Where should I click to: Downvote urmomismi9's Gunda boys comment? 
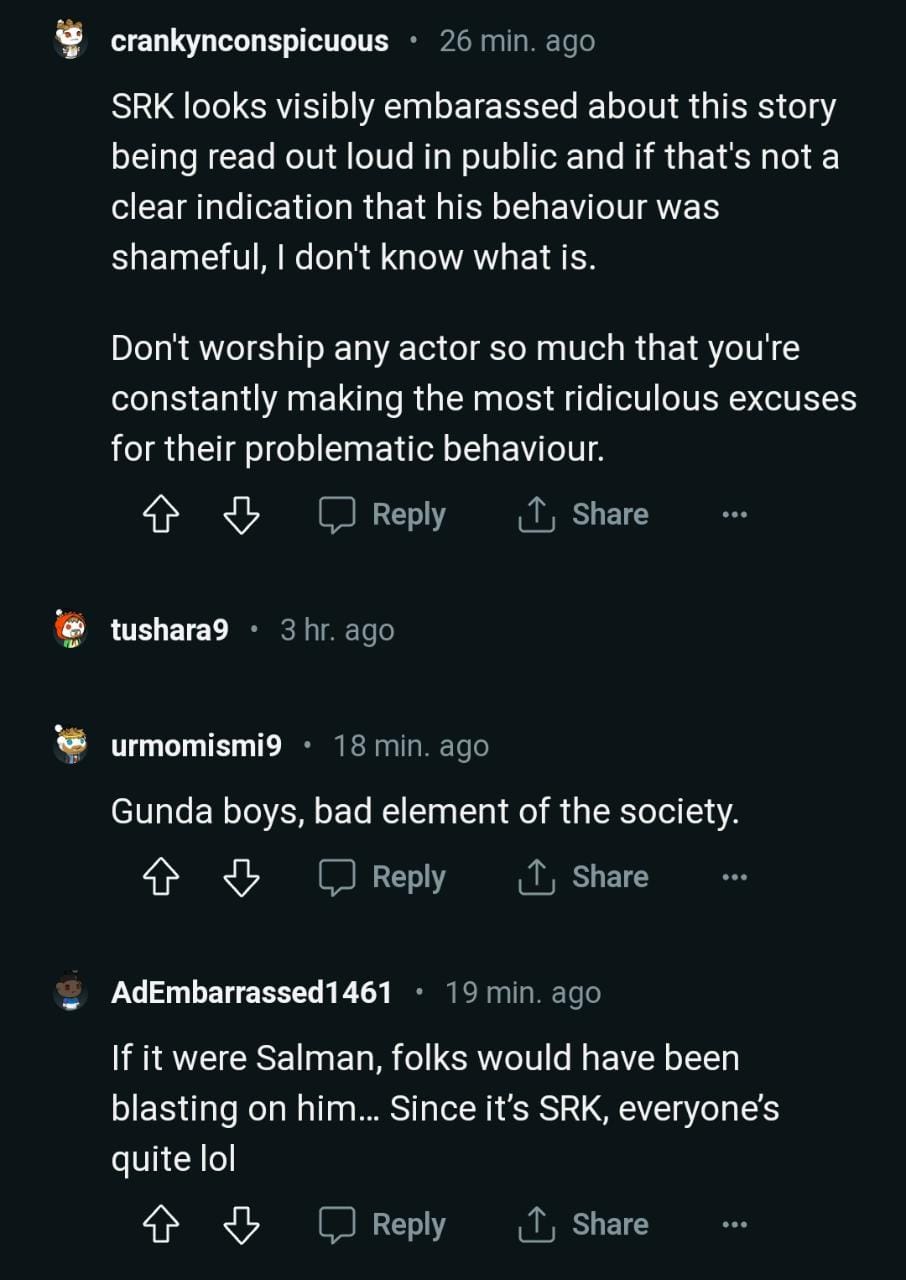[x=240, y=878]
